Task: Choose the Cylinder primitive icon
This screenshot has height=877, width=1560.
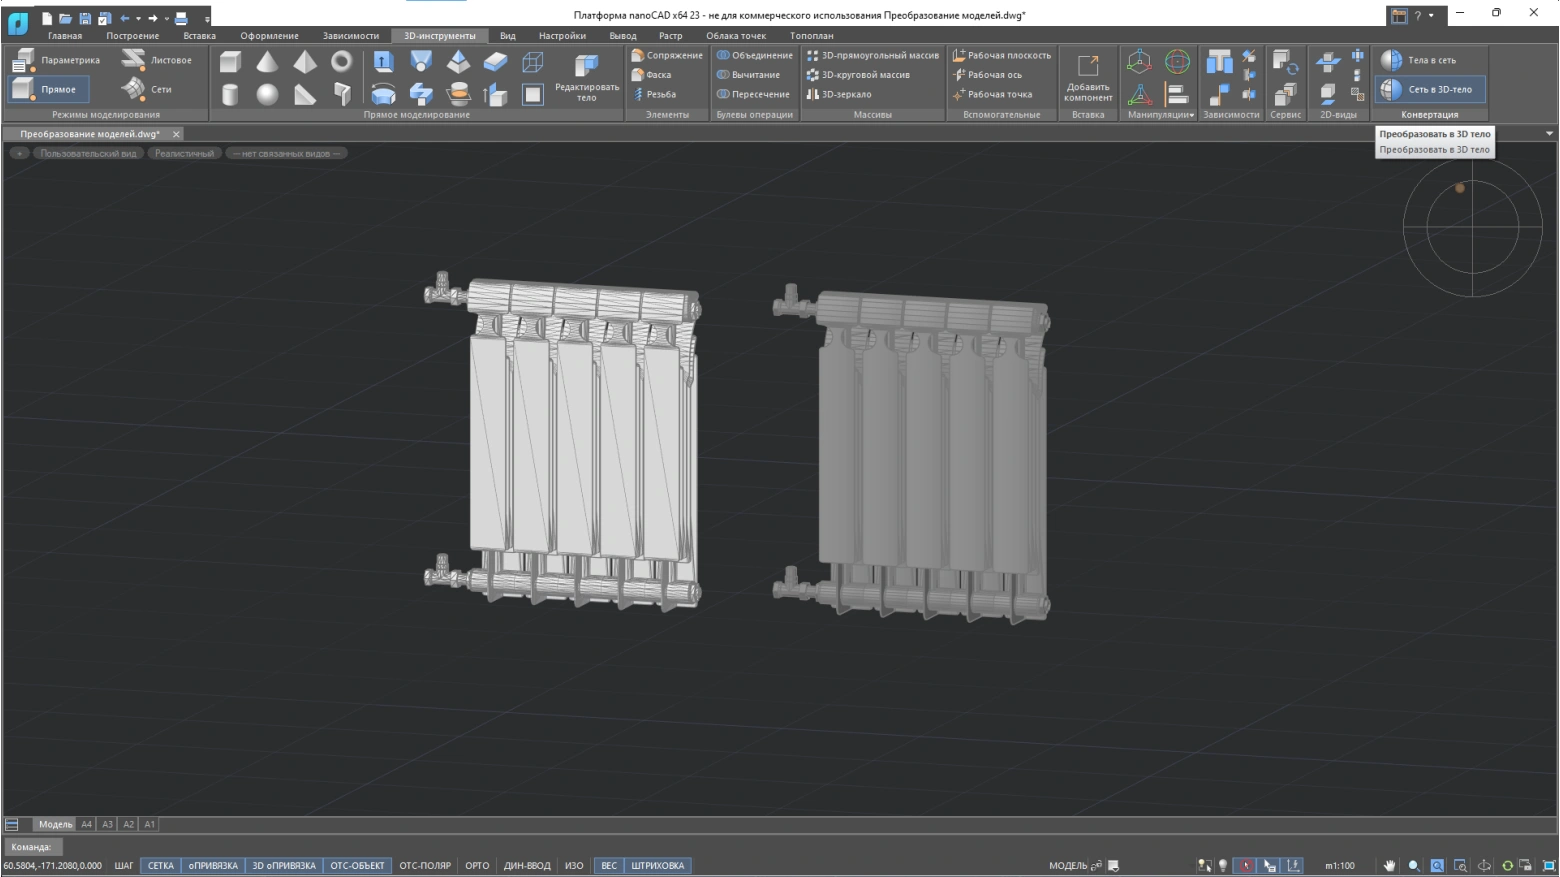Action: click(230, 95)
